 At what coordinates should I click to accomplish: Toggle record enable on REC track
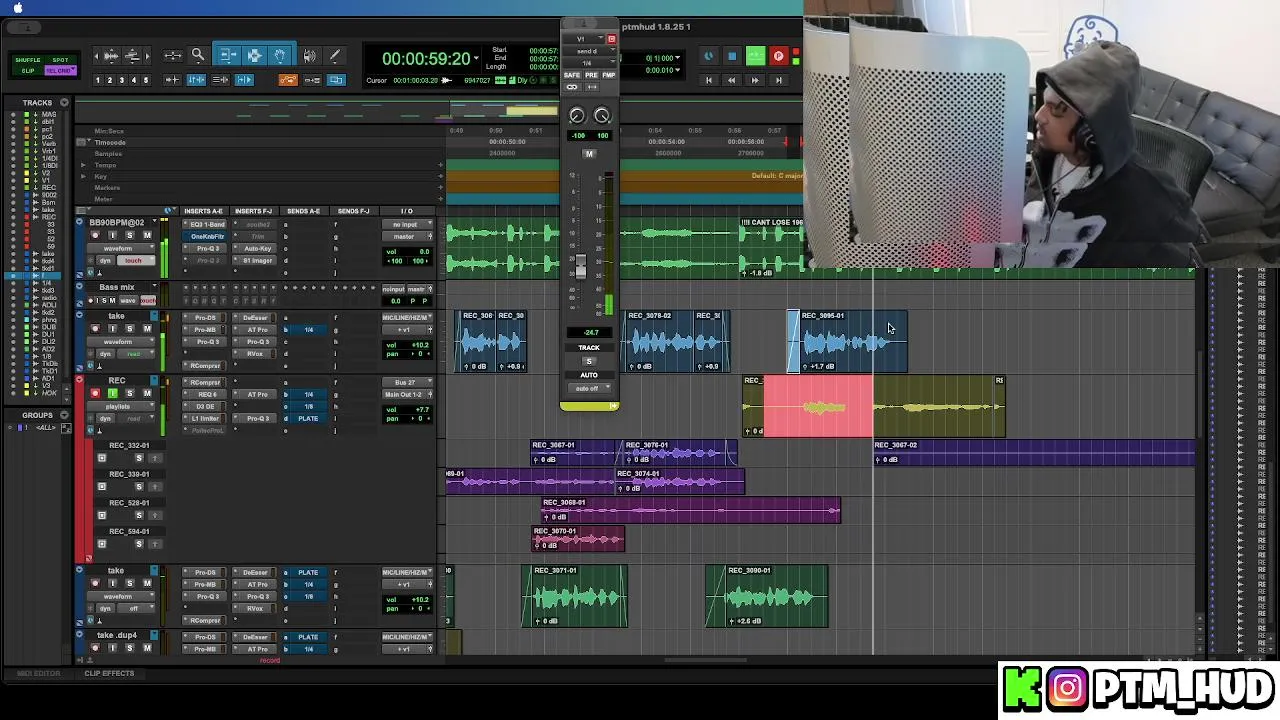[95, 394]
